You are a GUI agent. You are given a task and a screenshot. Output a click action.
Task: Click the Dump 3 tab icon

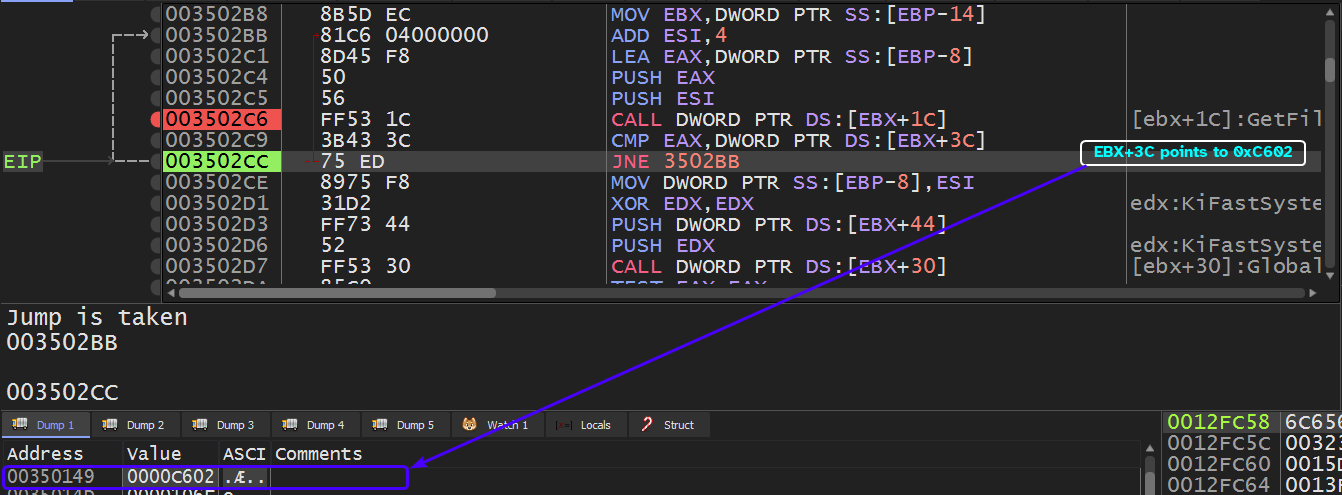click(x=200, y=425)
